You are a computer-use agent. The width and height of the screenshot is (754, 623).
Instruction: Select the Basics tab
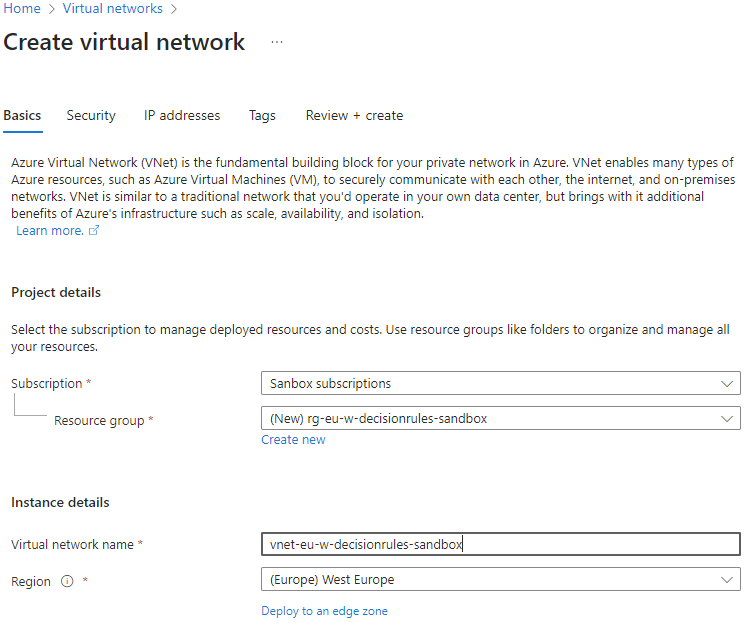point(23,116)
